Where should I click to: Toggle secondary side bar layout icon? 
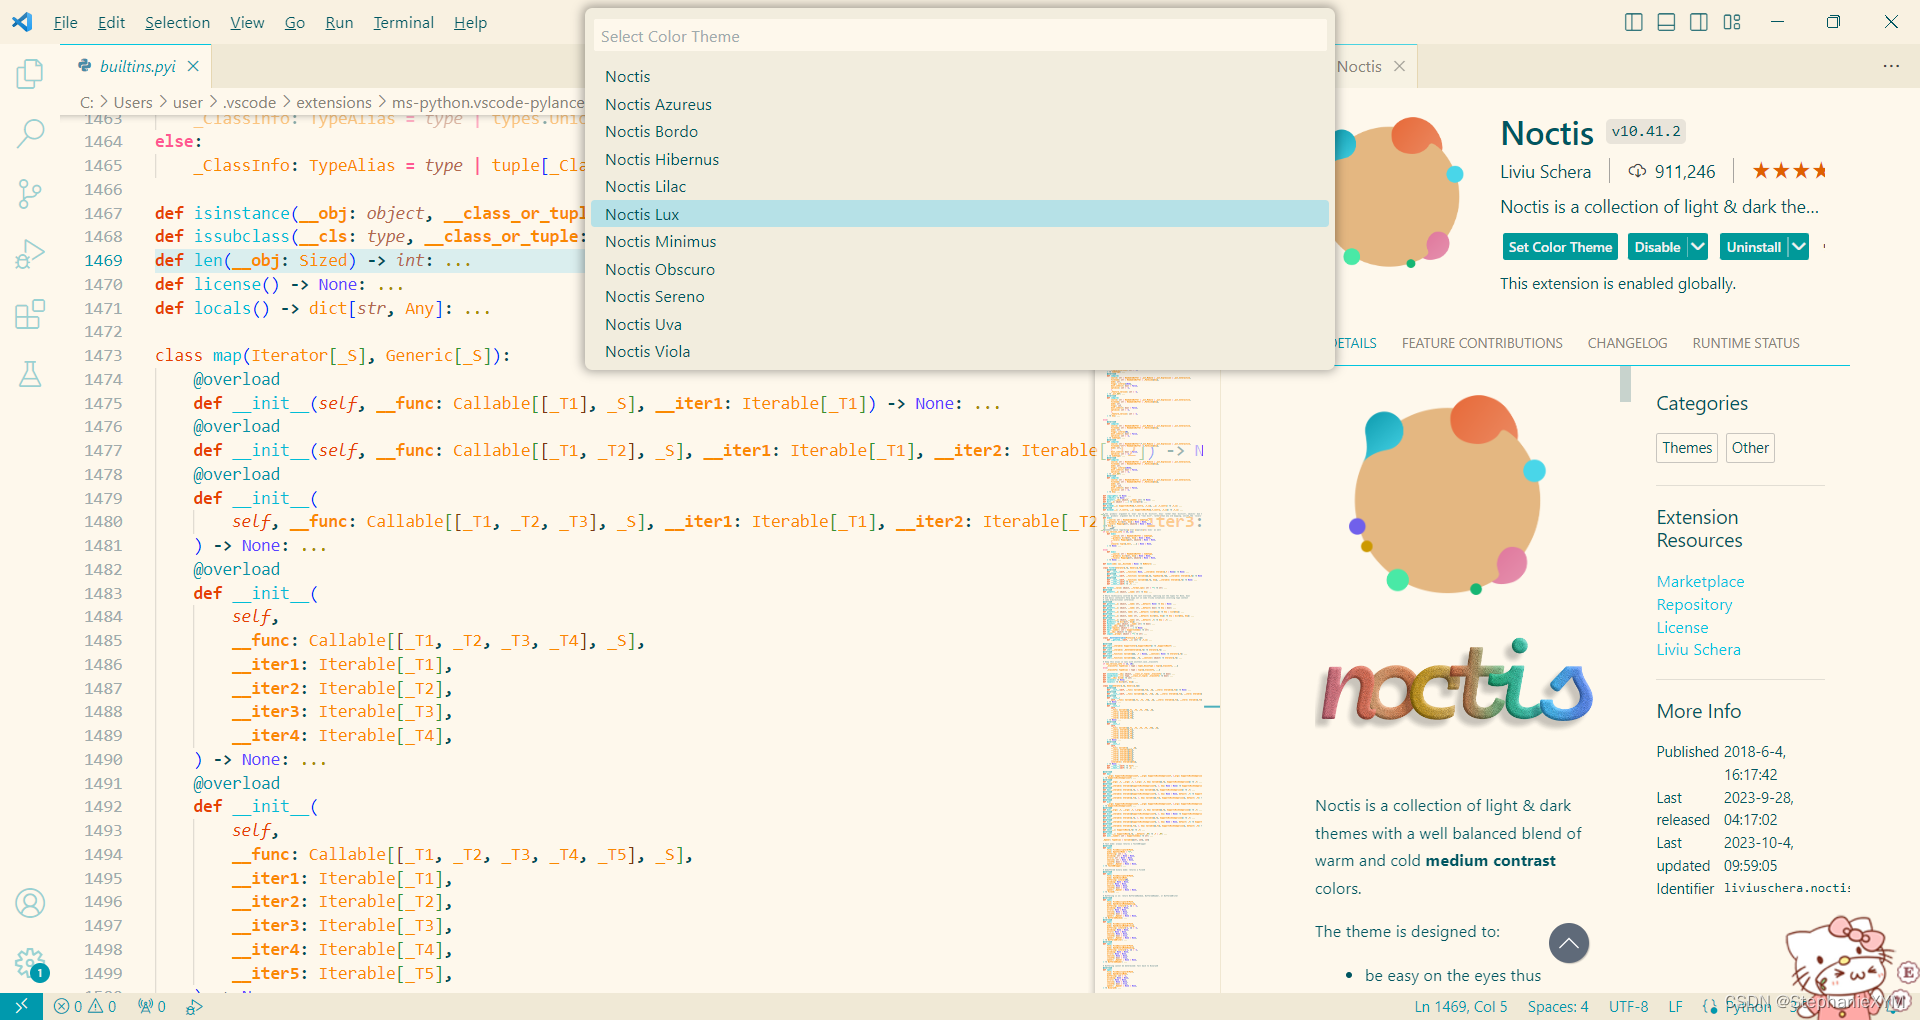(1699, 22)
